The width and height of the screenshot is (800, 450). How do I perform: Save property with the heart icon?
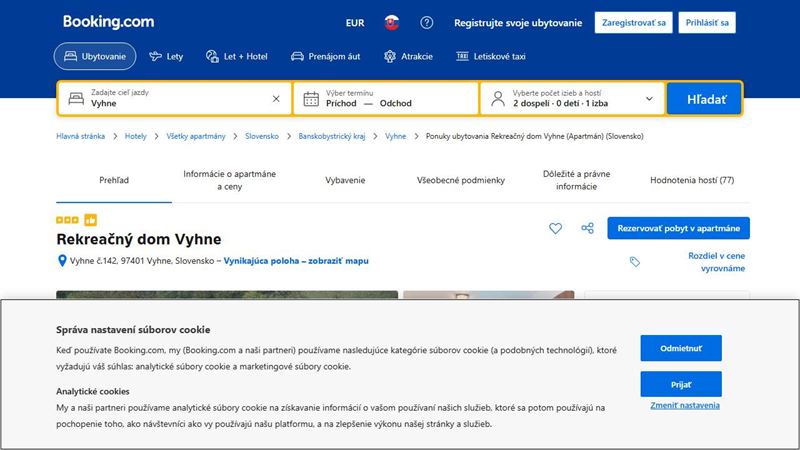(556, 228)
